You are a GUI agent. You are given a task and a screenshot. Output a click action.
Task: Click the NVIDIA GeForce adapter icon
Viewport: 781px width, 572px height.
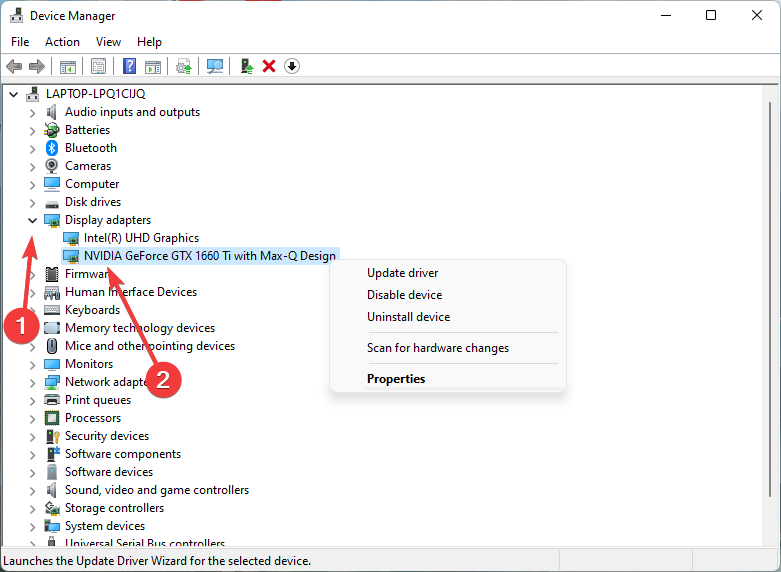[71, 256]
